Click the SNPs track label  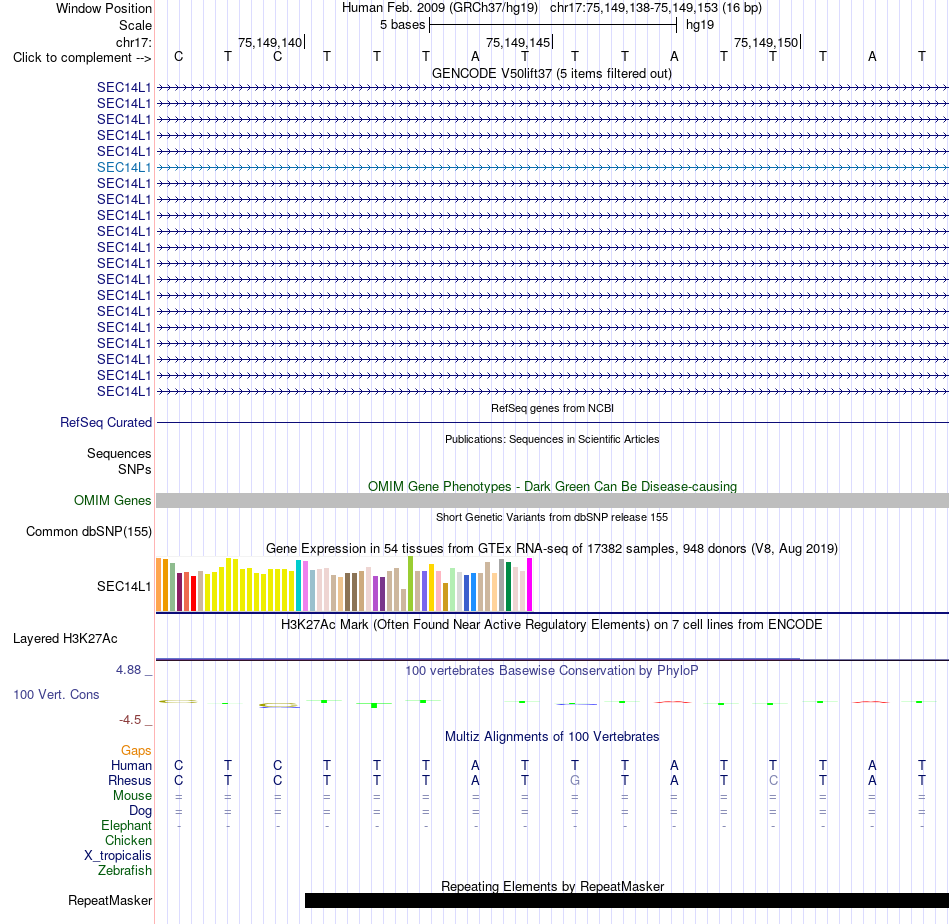click(135, 469)
